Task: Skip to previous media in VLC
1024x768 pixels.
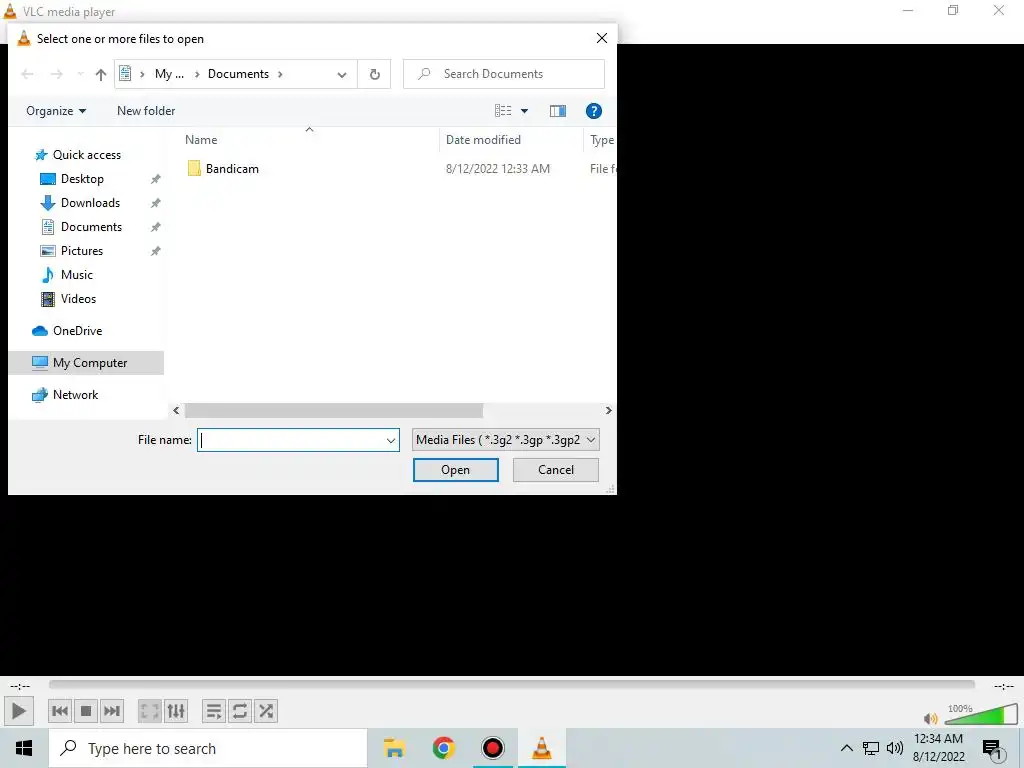Action: pos(59,711)
